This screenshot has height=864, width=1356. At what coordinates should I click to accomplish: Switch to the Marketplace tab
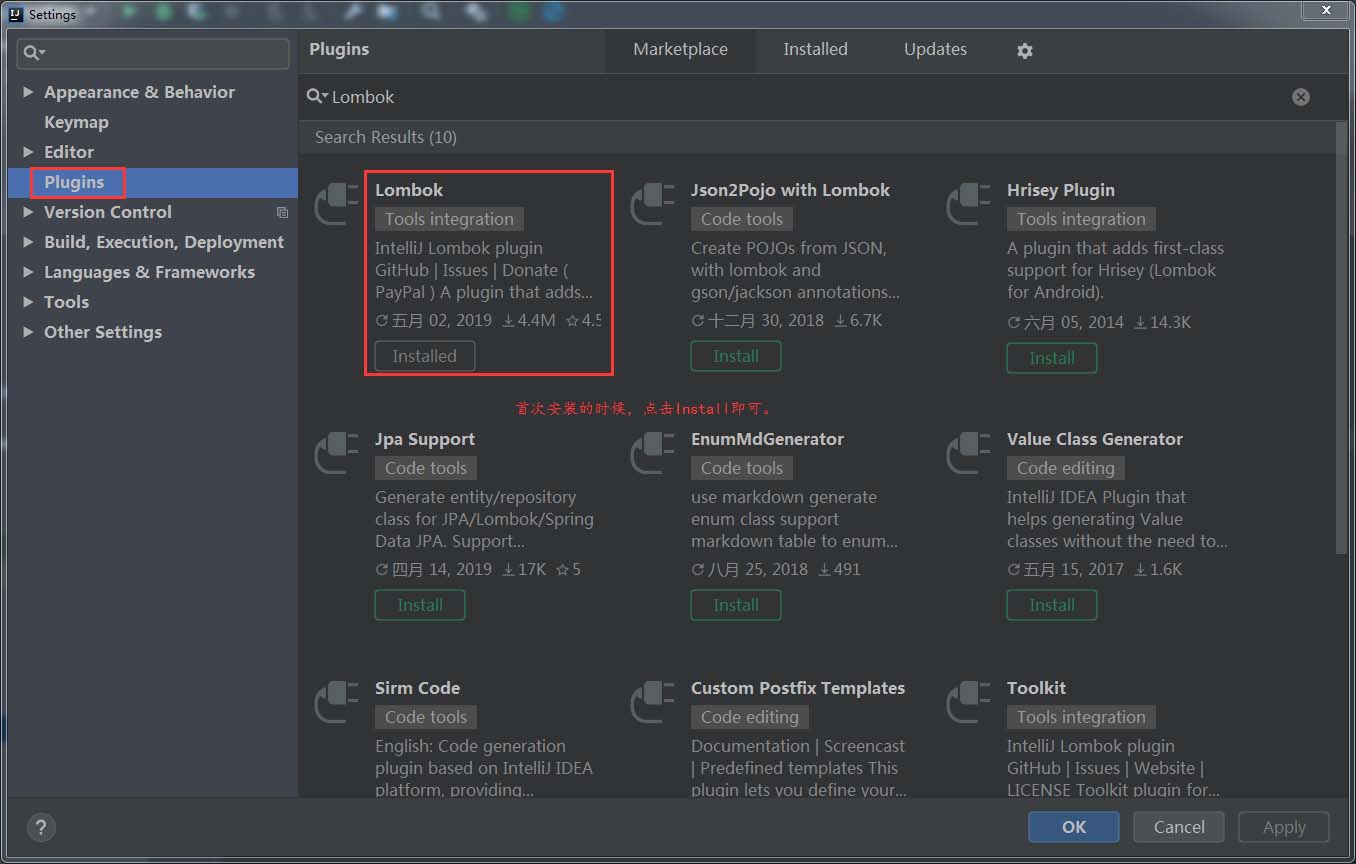[680, 50]
